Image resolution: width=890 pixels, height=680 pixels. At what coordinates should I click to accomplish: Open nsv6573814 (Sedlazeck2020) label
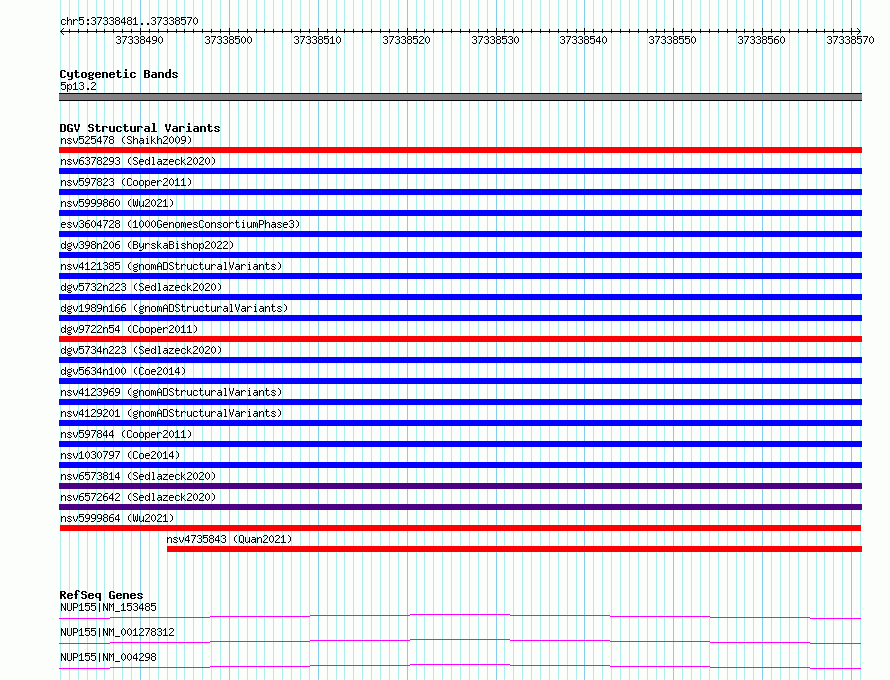138,476
